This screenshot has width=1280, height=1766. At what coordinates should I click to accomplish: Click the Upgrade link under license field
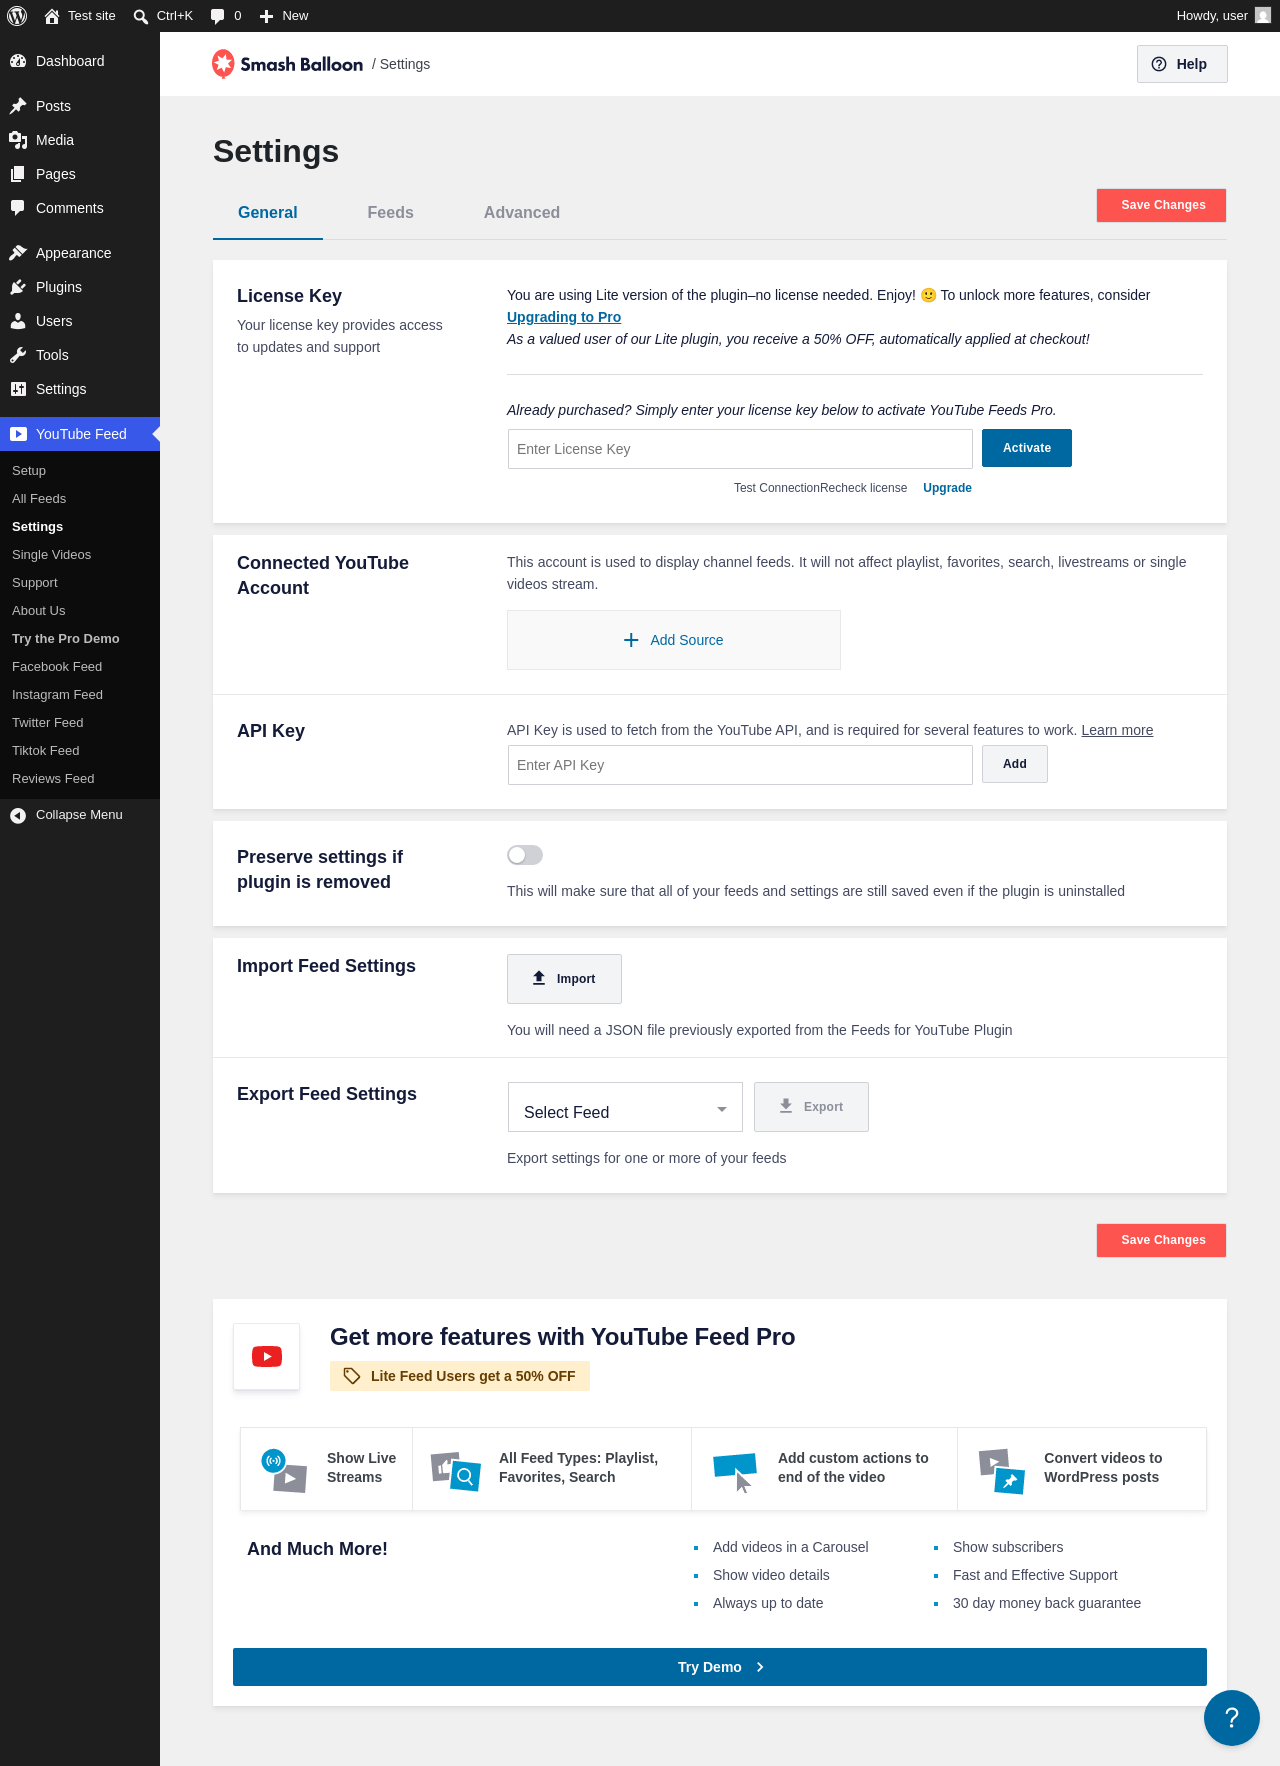tap(947, 488)
